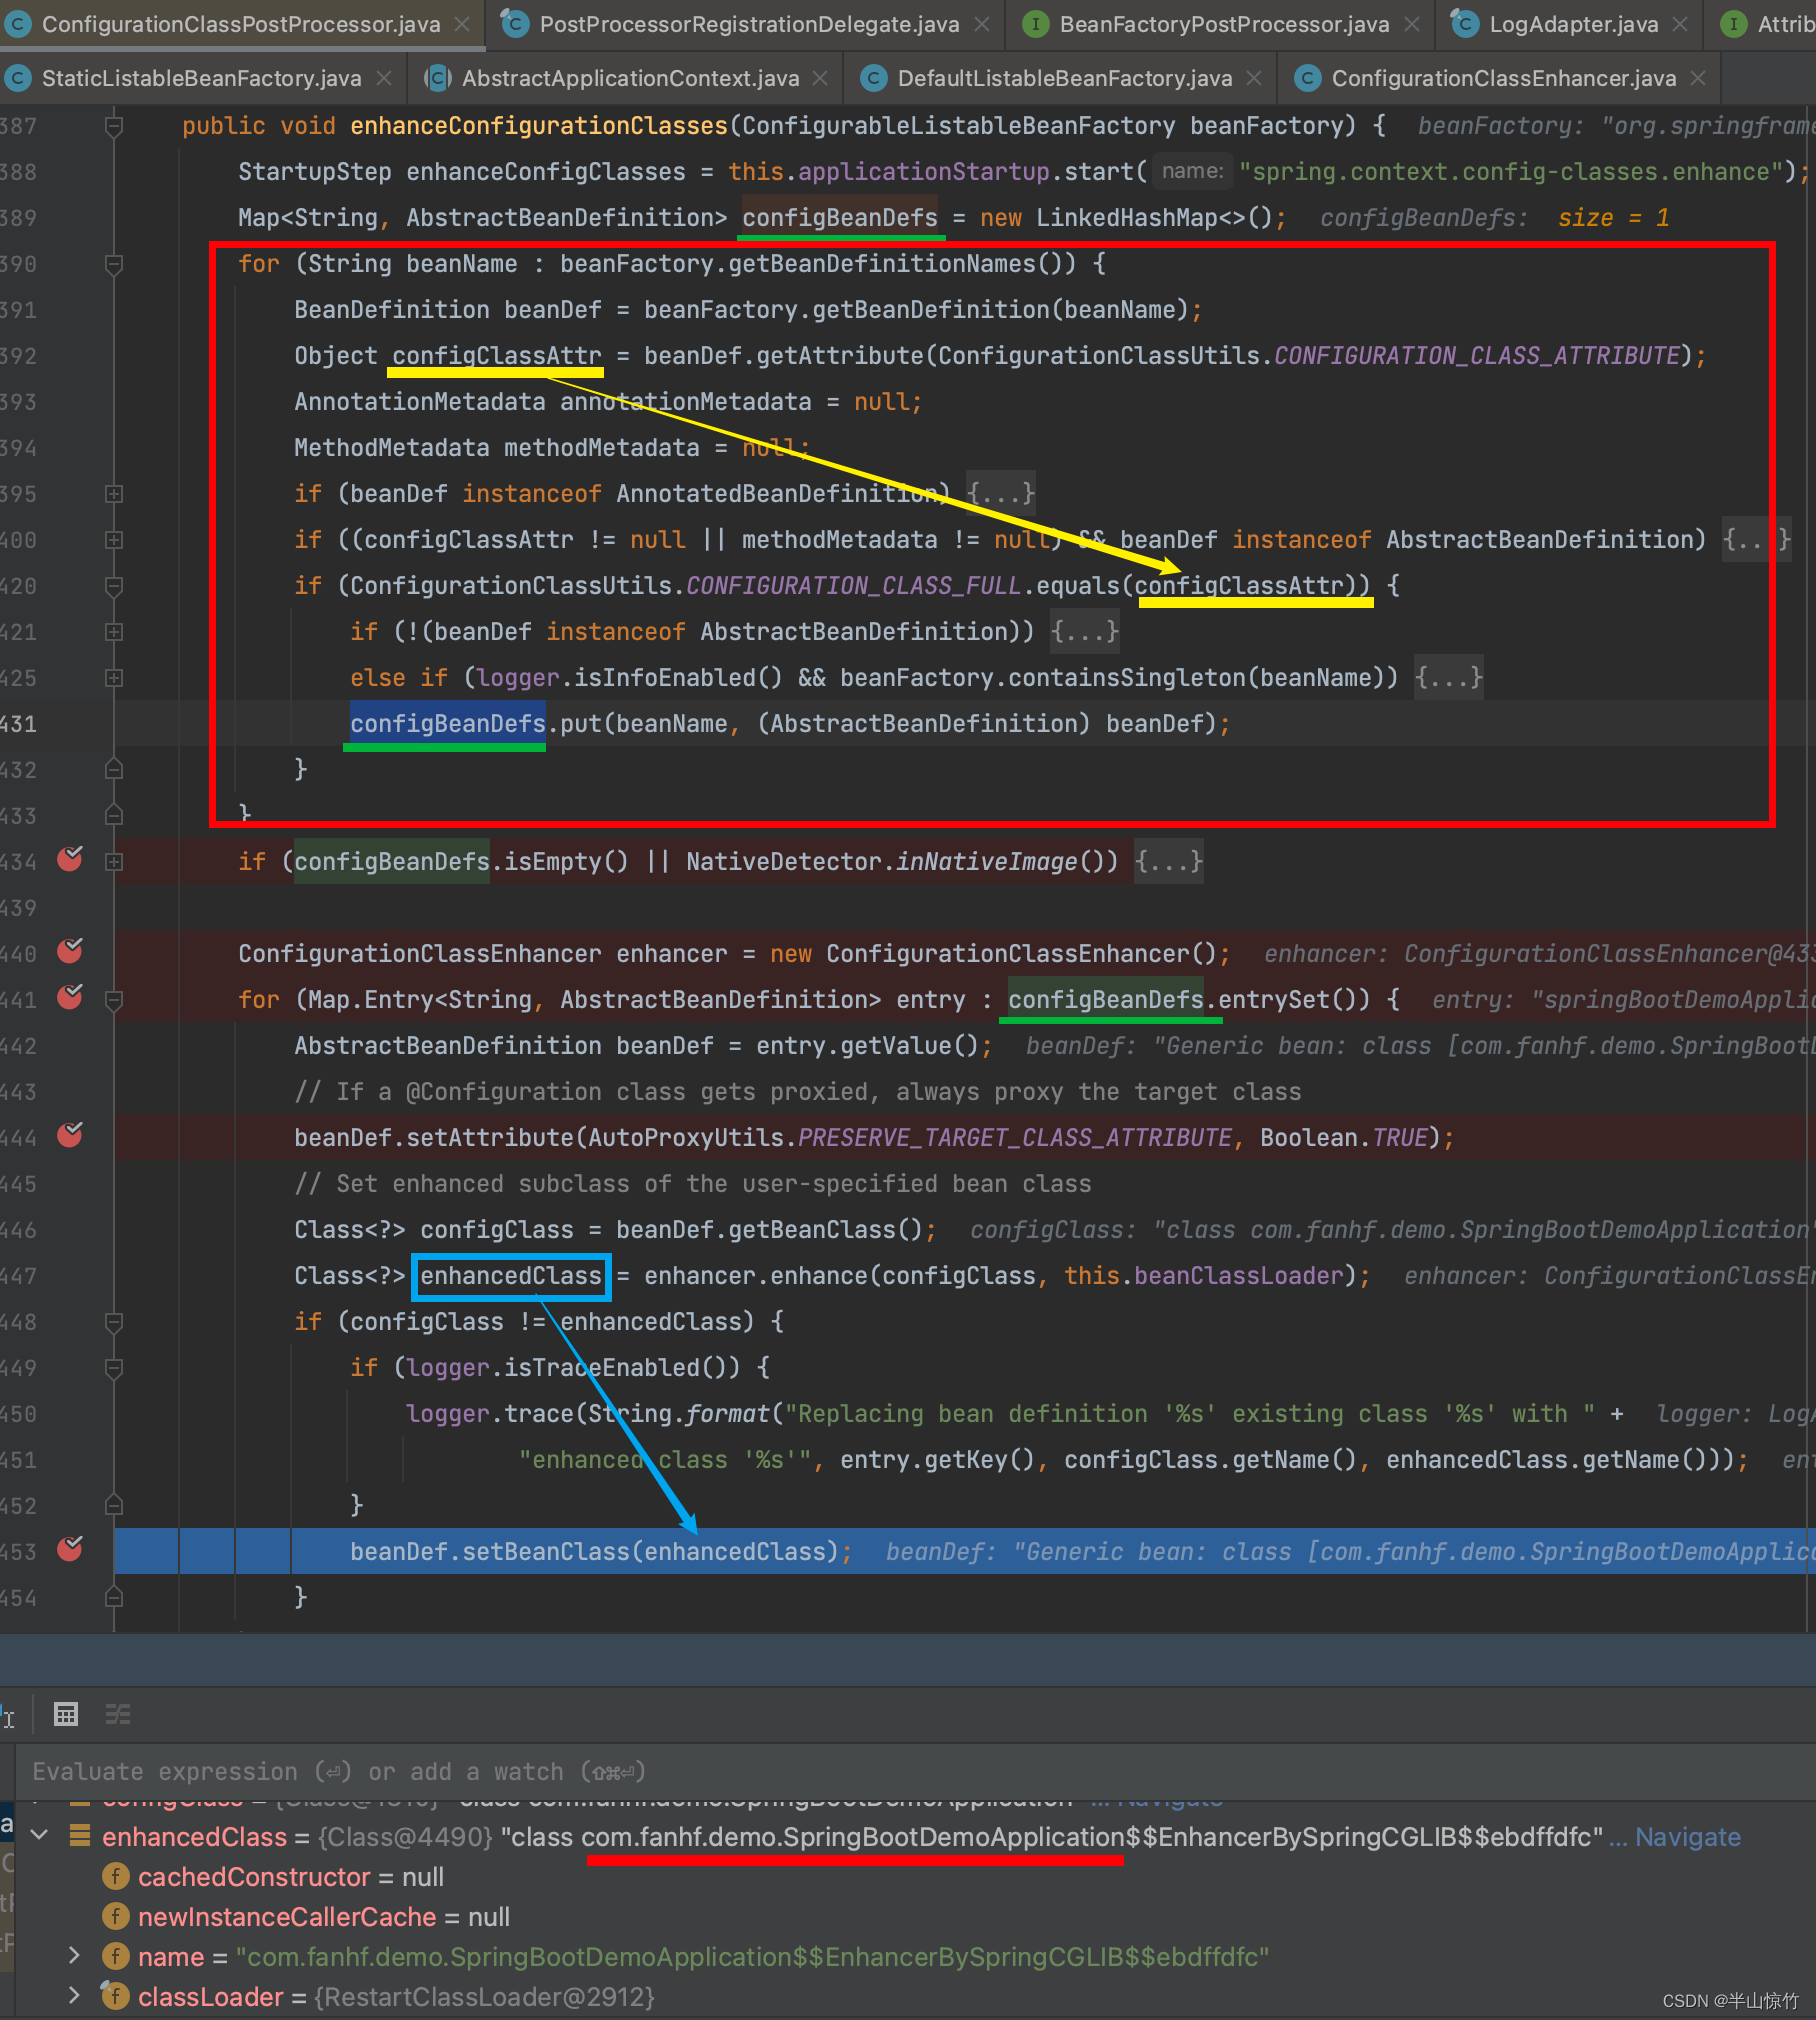Collapse the enhanceConfigurationClasses method at line 387

click(x=114, y=126)
